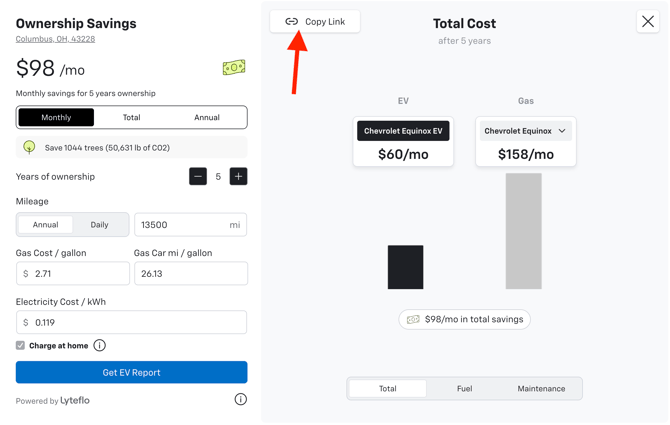Increase years of ownership with plus
This screenshot has height=425, width=670.
click(238, 176)
